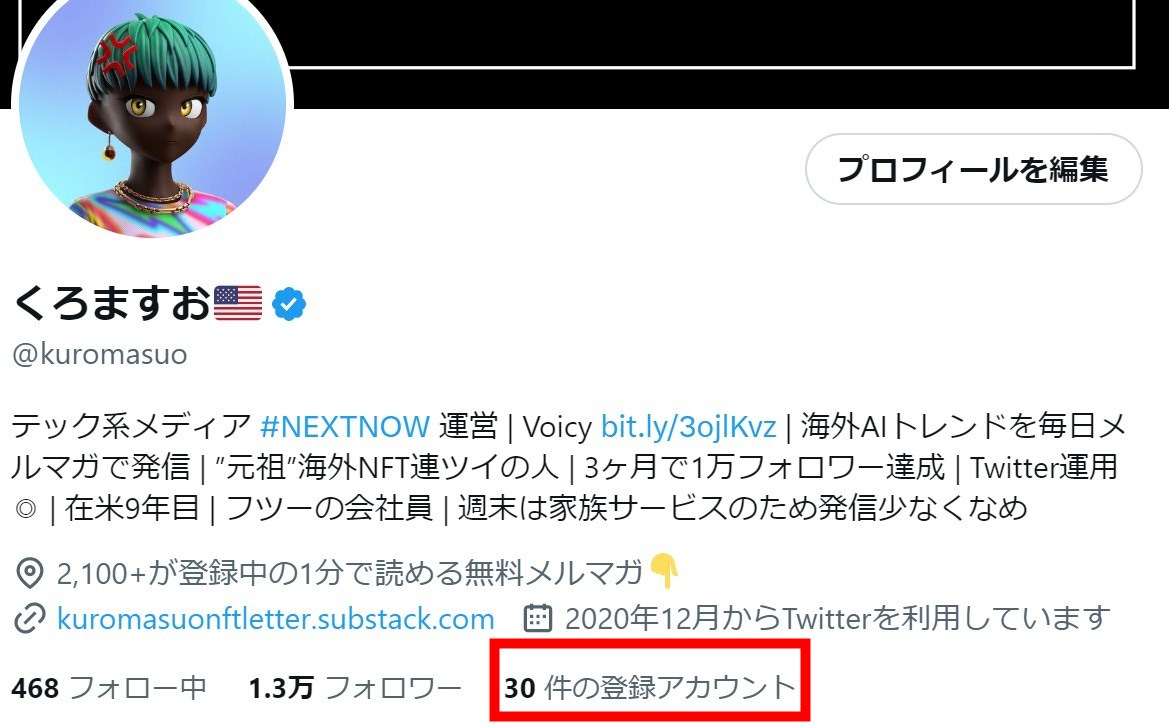The image size is (1169, 728).
Task: Click the chain link icon
Action: point(30,619)
